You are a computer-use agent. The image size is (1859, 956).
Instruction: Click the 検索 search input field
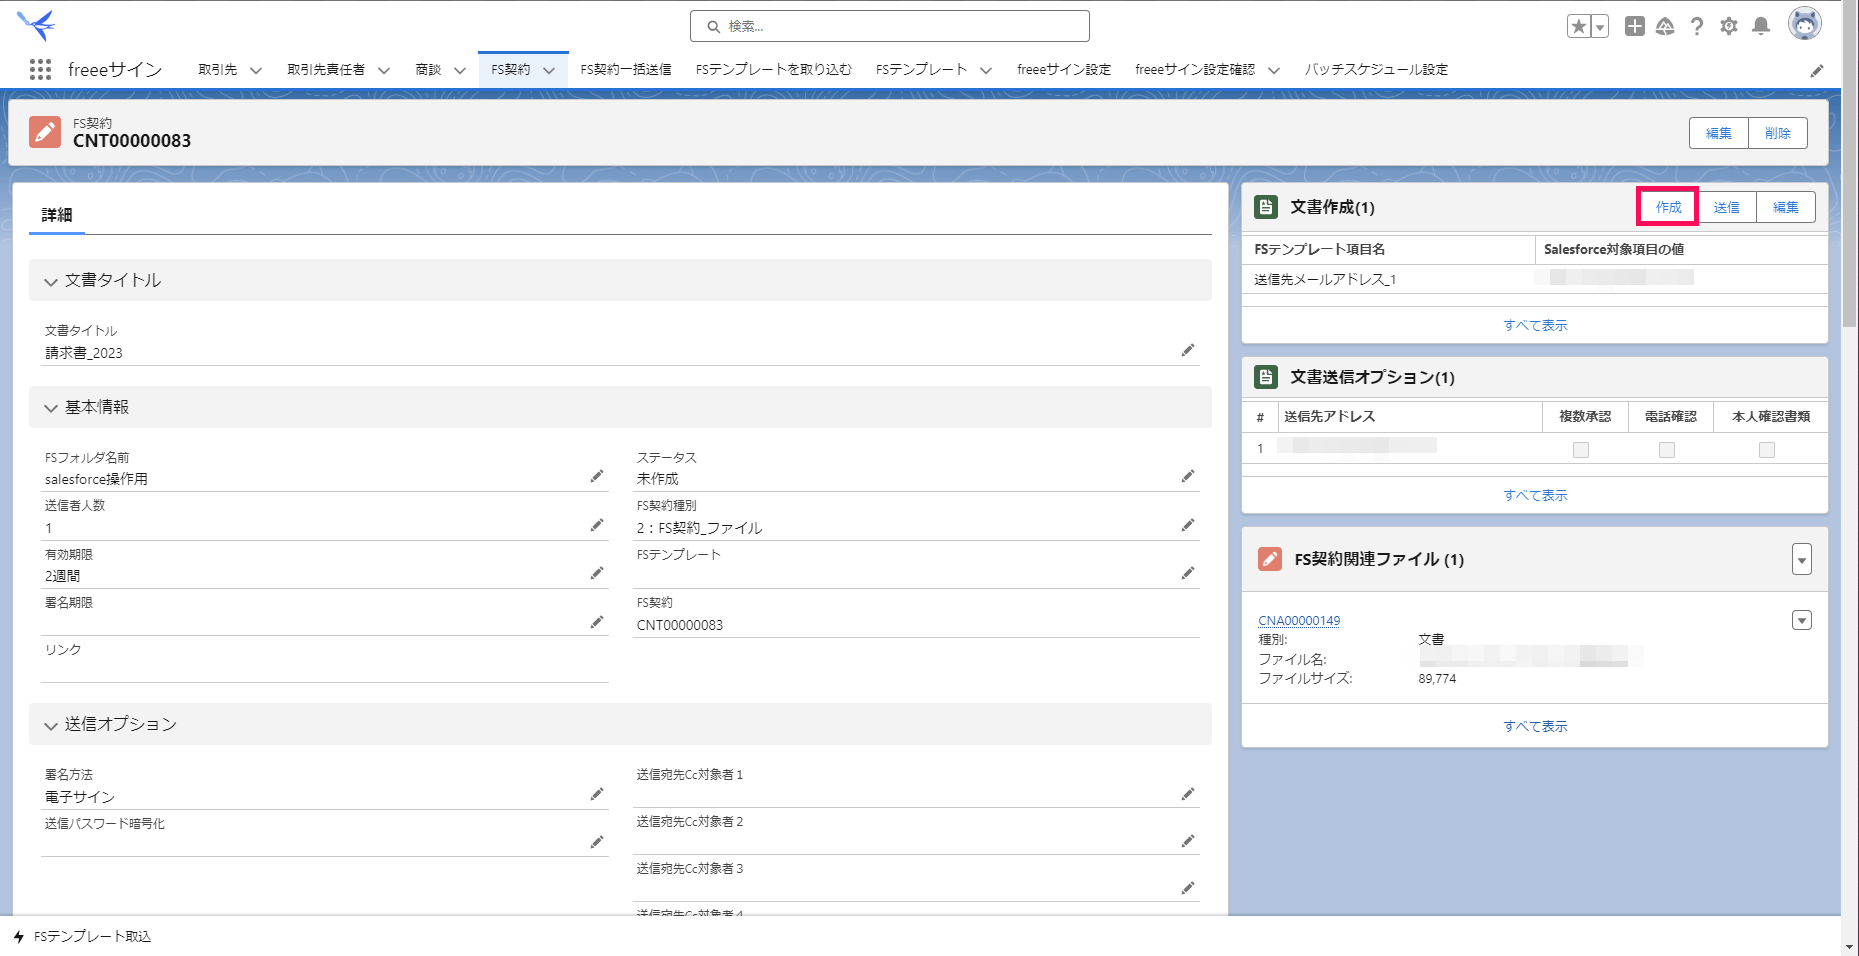890,26
